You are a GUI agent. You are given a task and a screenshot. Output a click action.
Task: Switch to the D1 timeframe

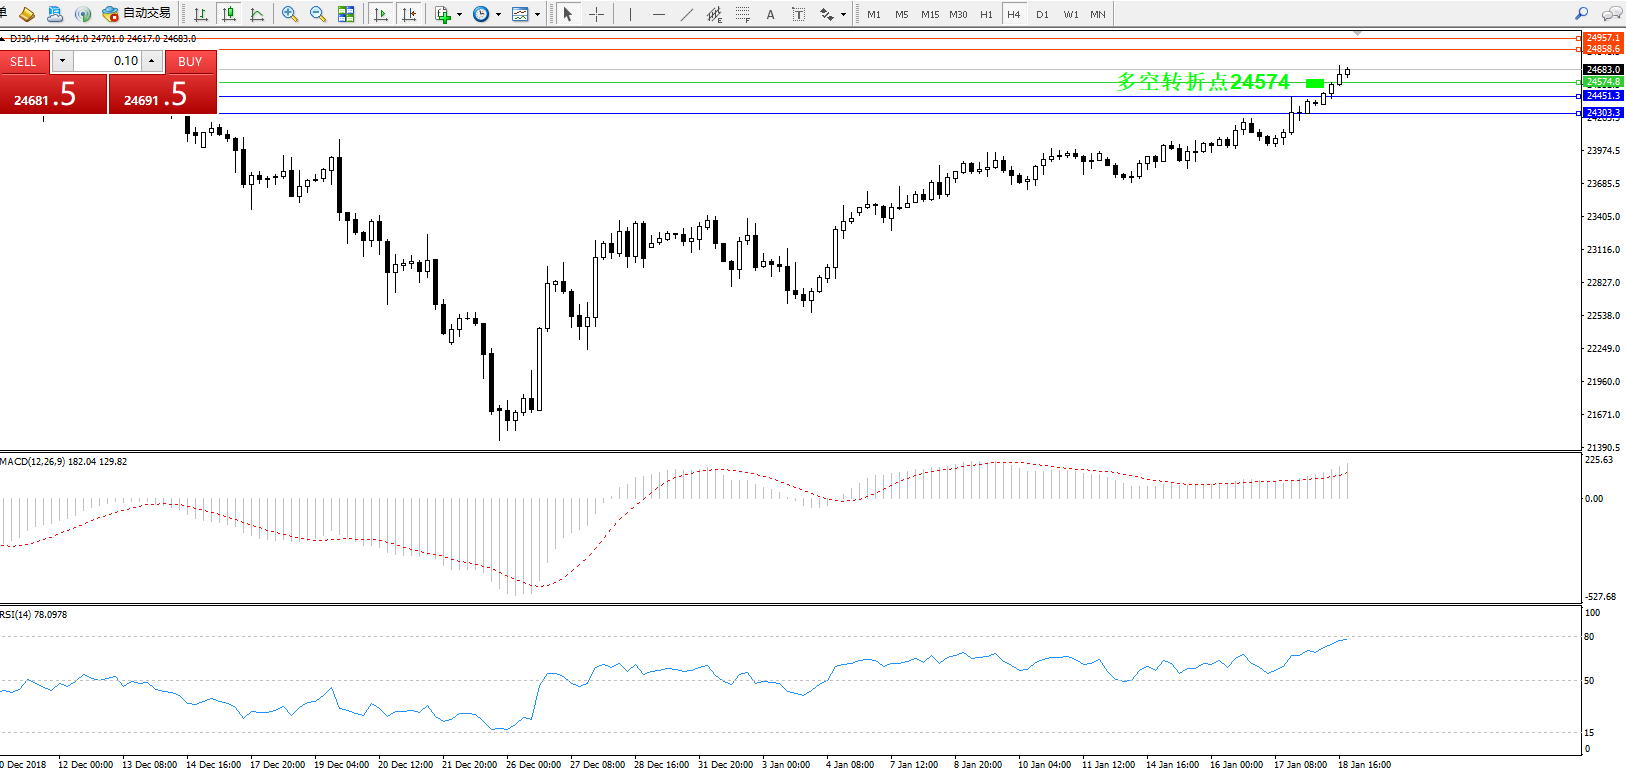(1042, 14)
